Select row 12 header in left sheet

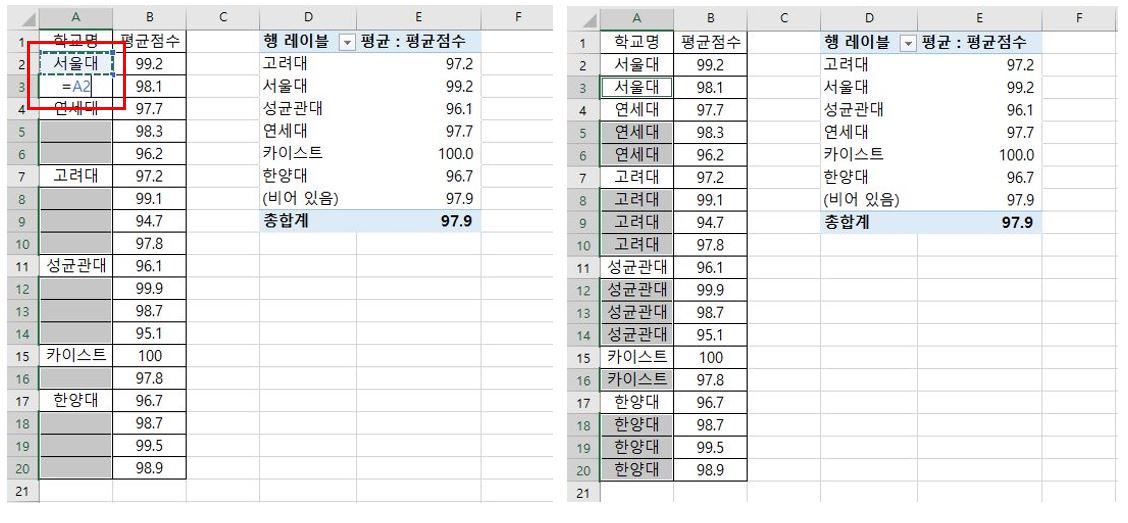click(x=23, y=288)
